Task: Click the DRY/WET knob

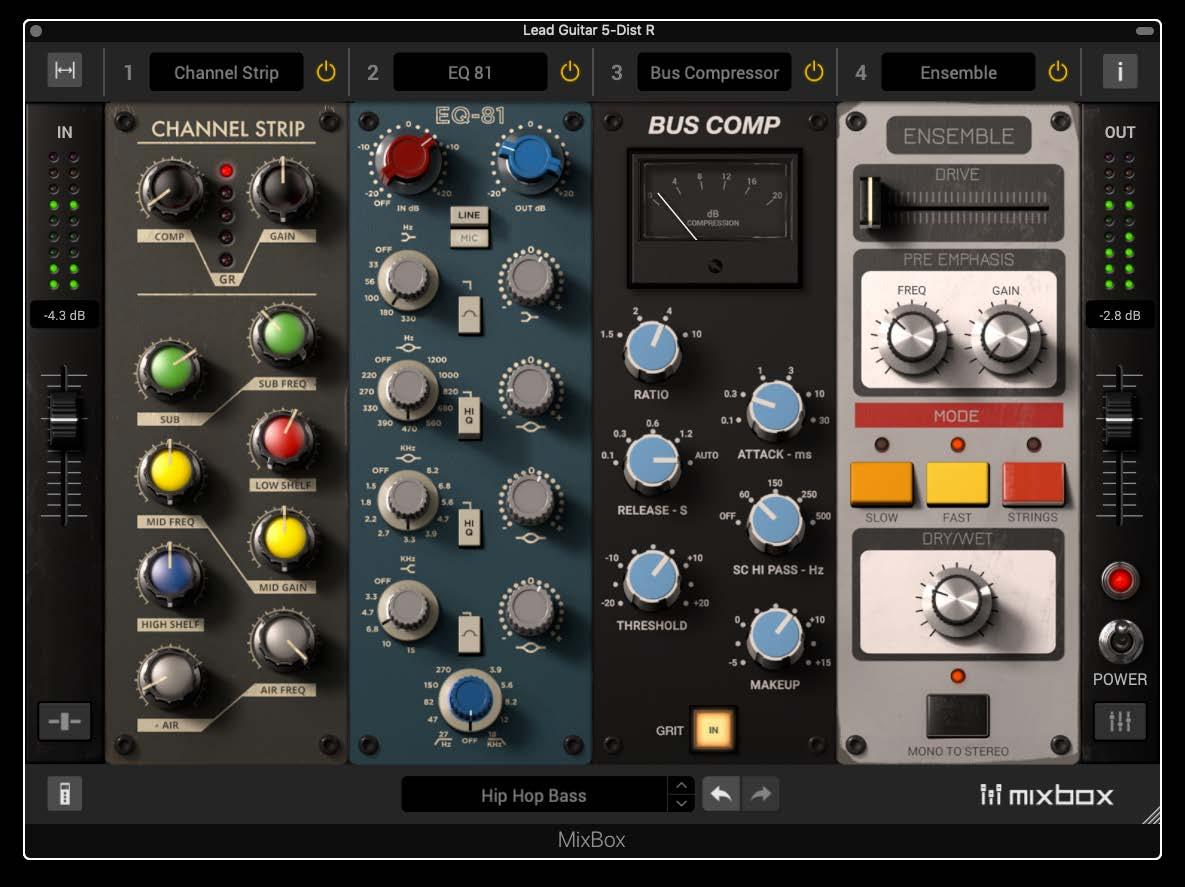Action: [x=958, y=601]
